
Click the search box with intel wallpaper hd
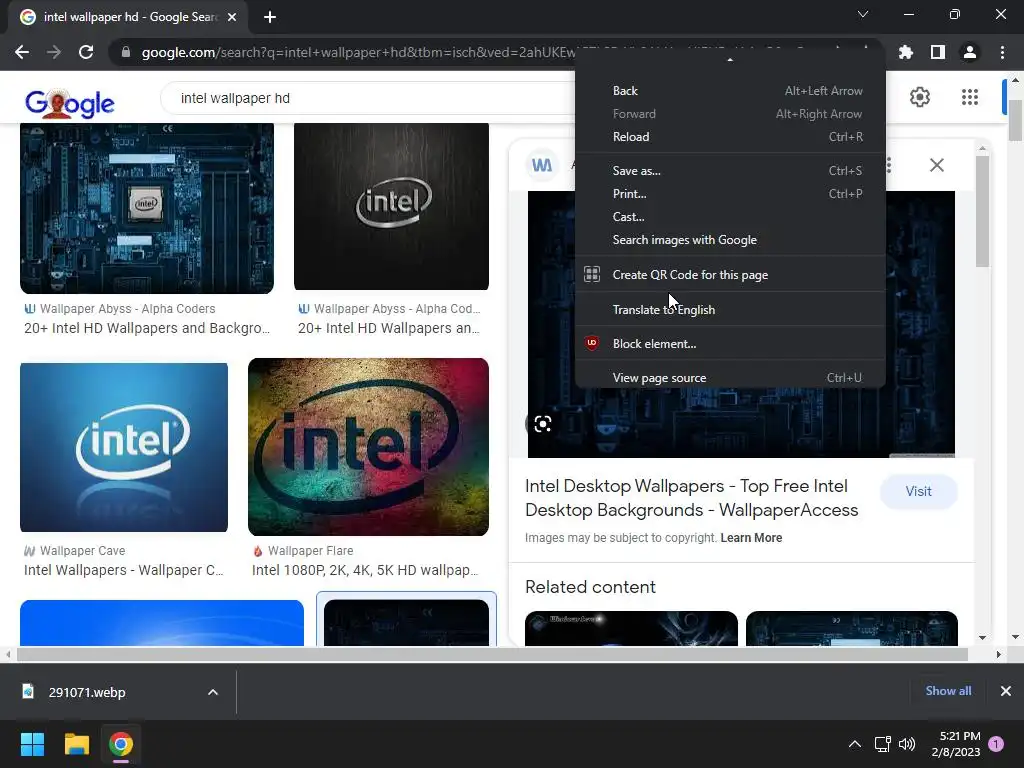tap(367, 98)
